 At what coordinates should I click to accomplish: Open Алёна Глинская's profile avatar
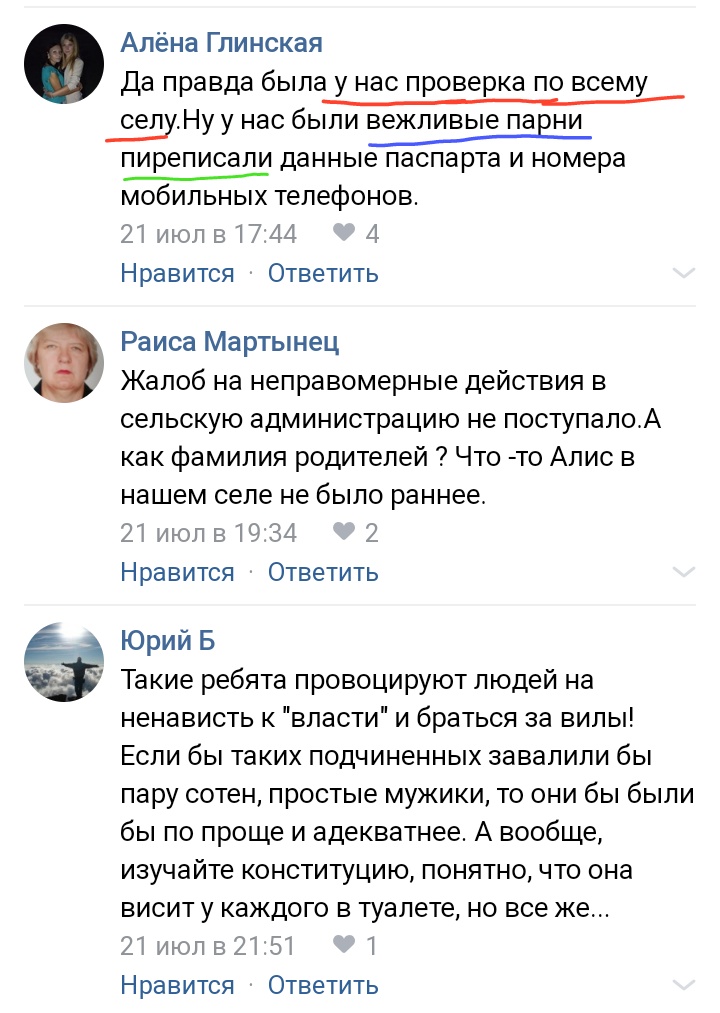[64, 64]
